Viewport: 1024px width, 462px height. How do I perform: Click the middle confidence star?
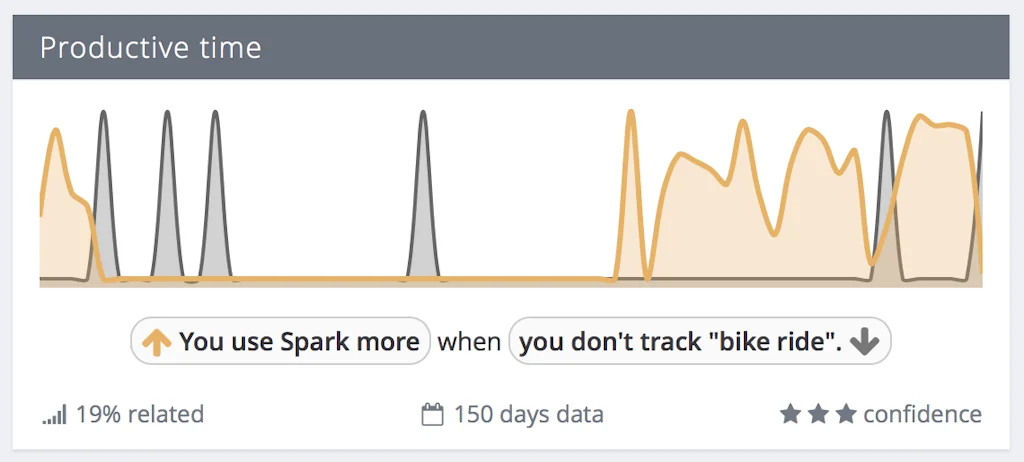(x=819, y=414)
